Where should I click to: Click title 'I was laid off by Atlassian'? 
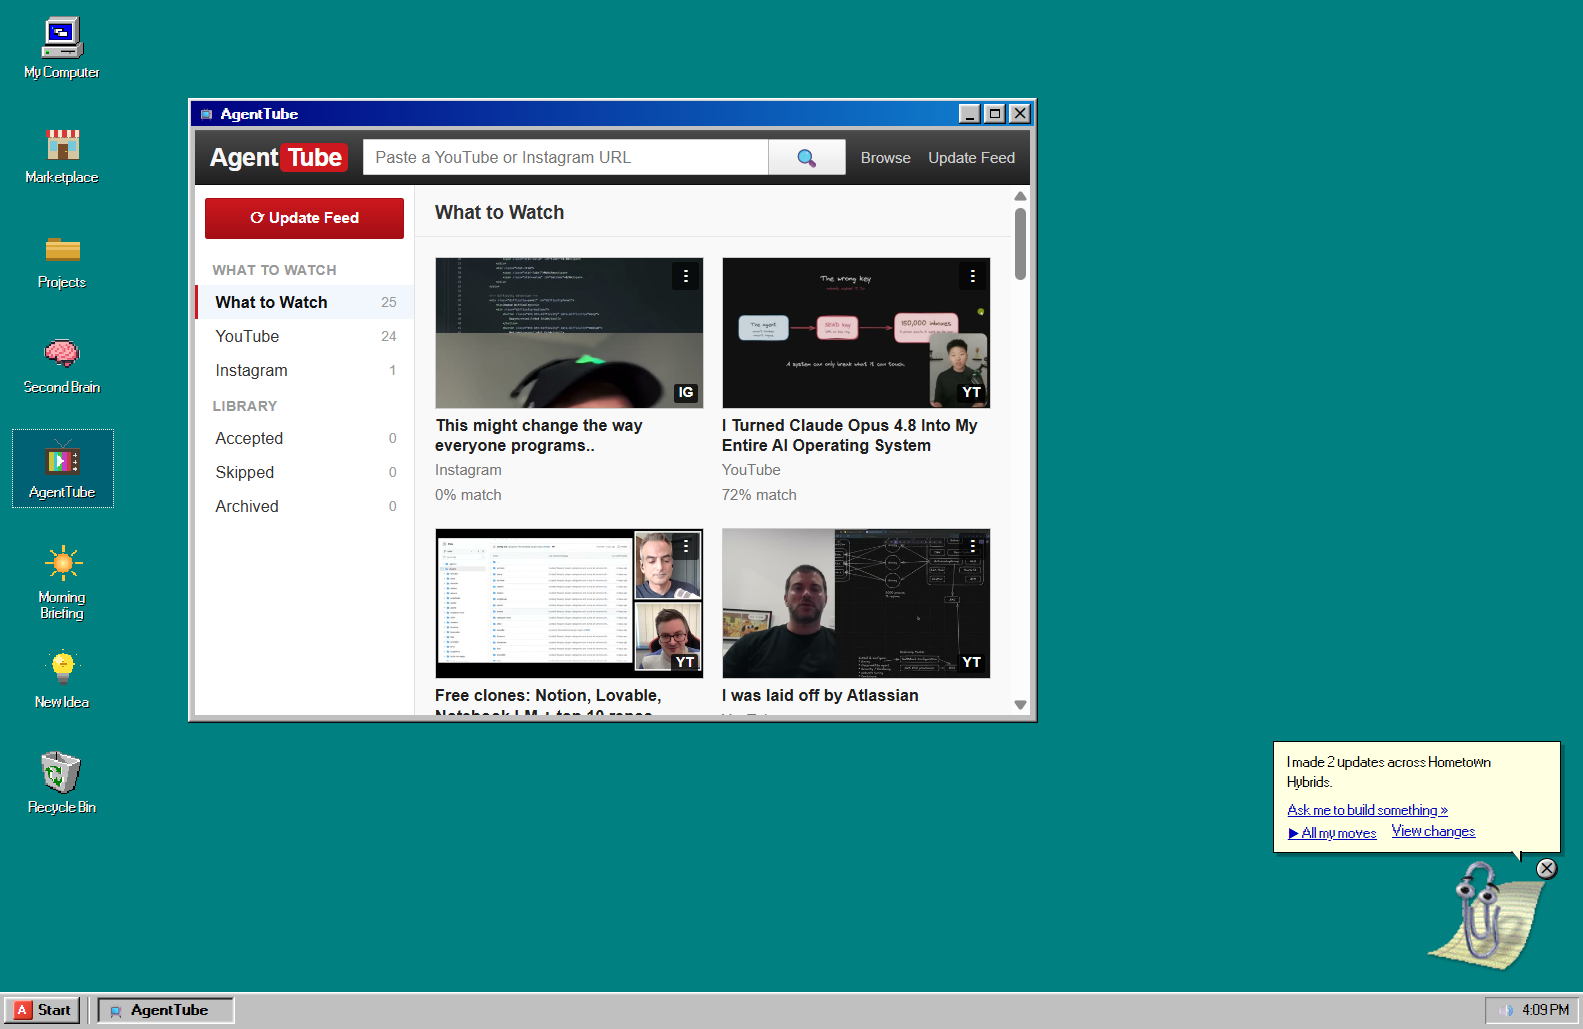point(820,695)
